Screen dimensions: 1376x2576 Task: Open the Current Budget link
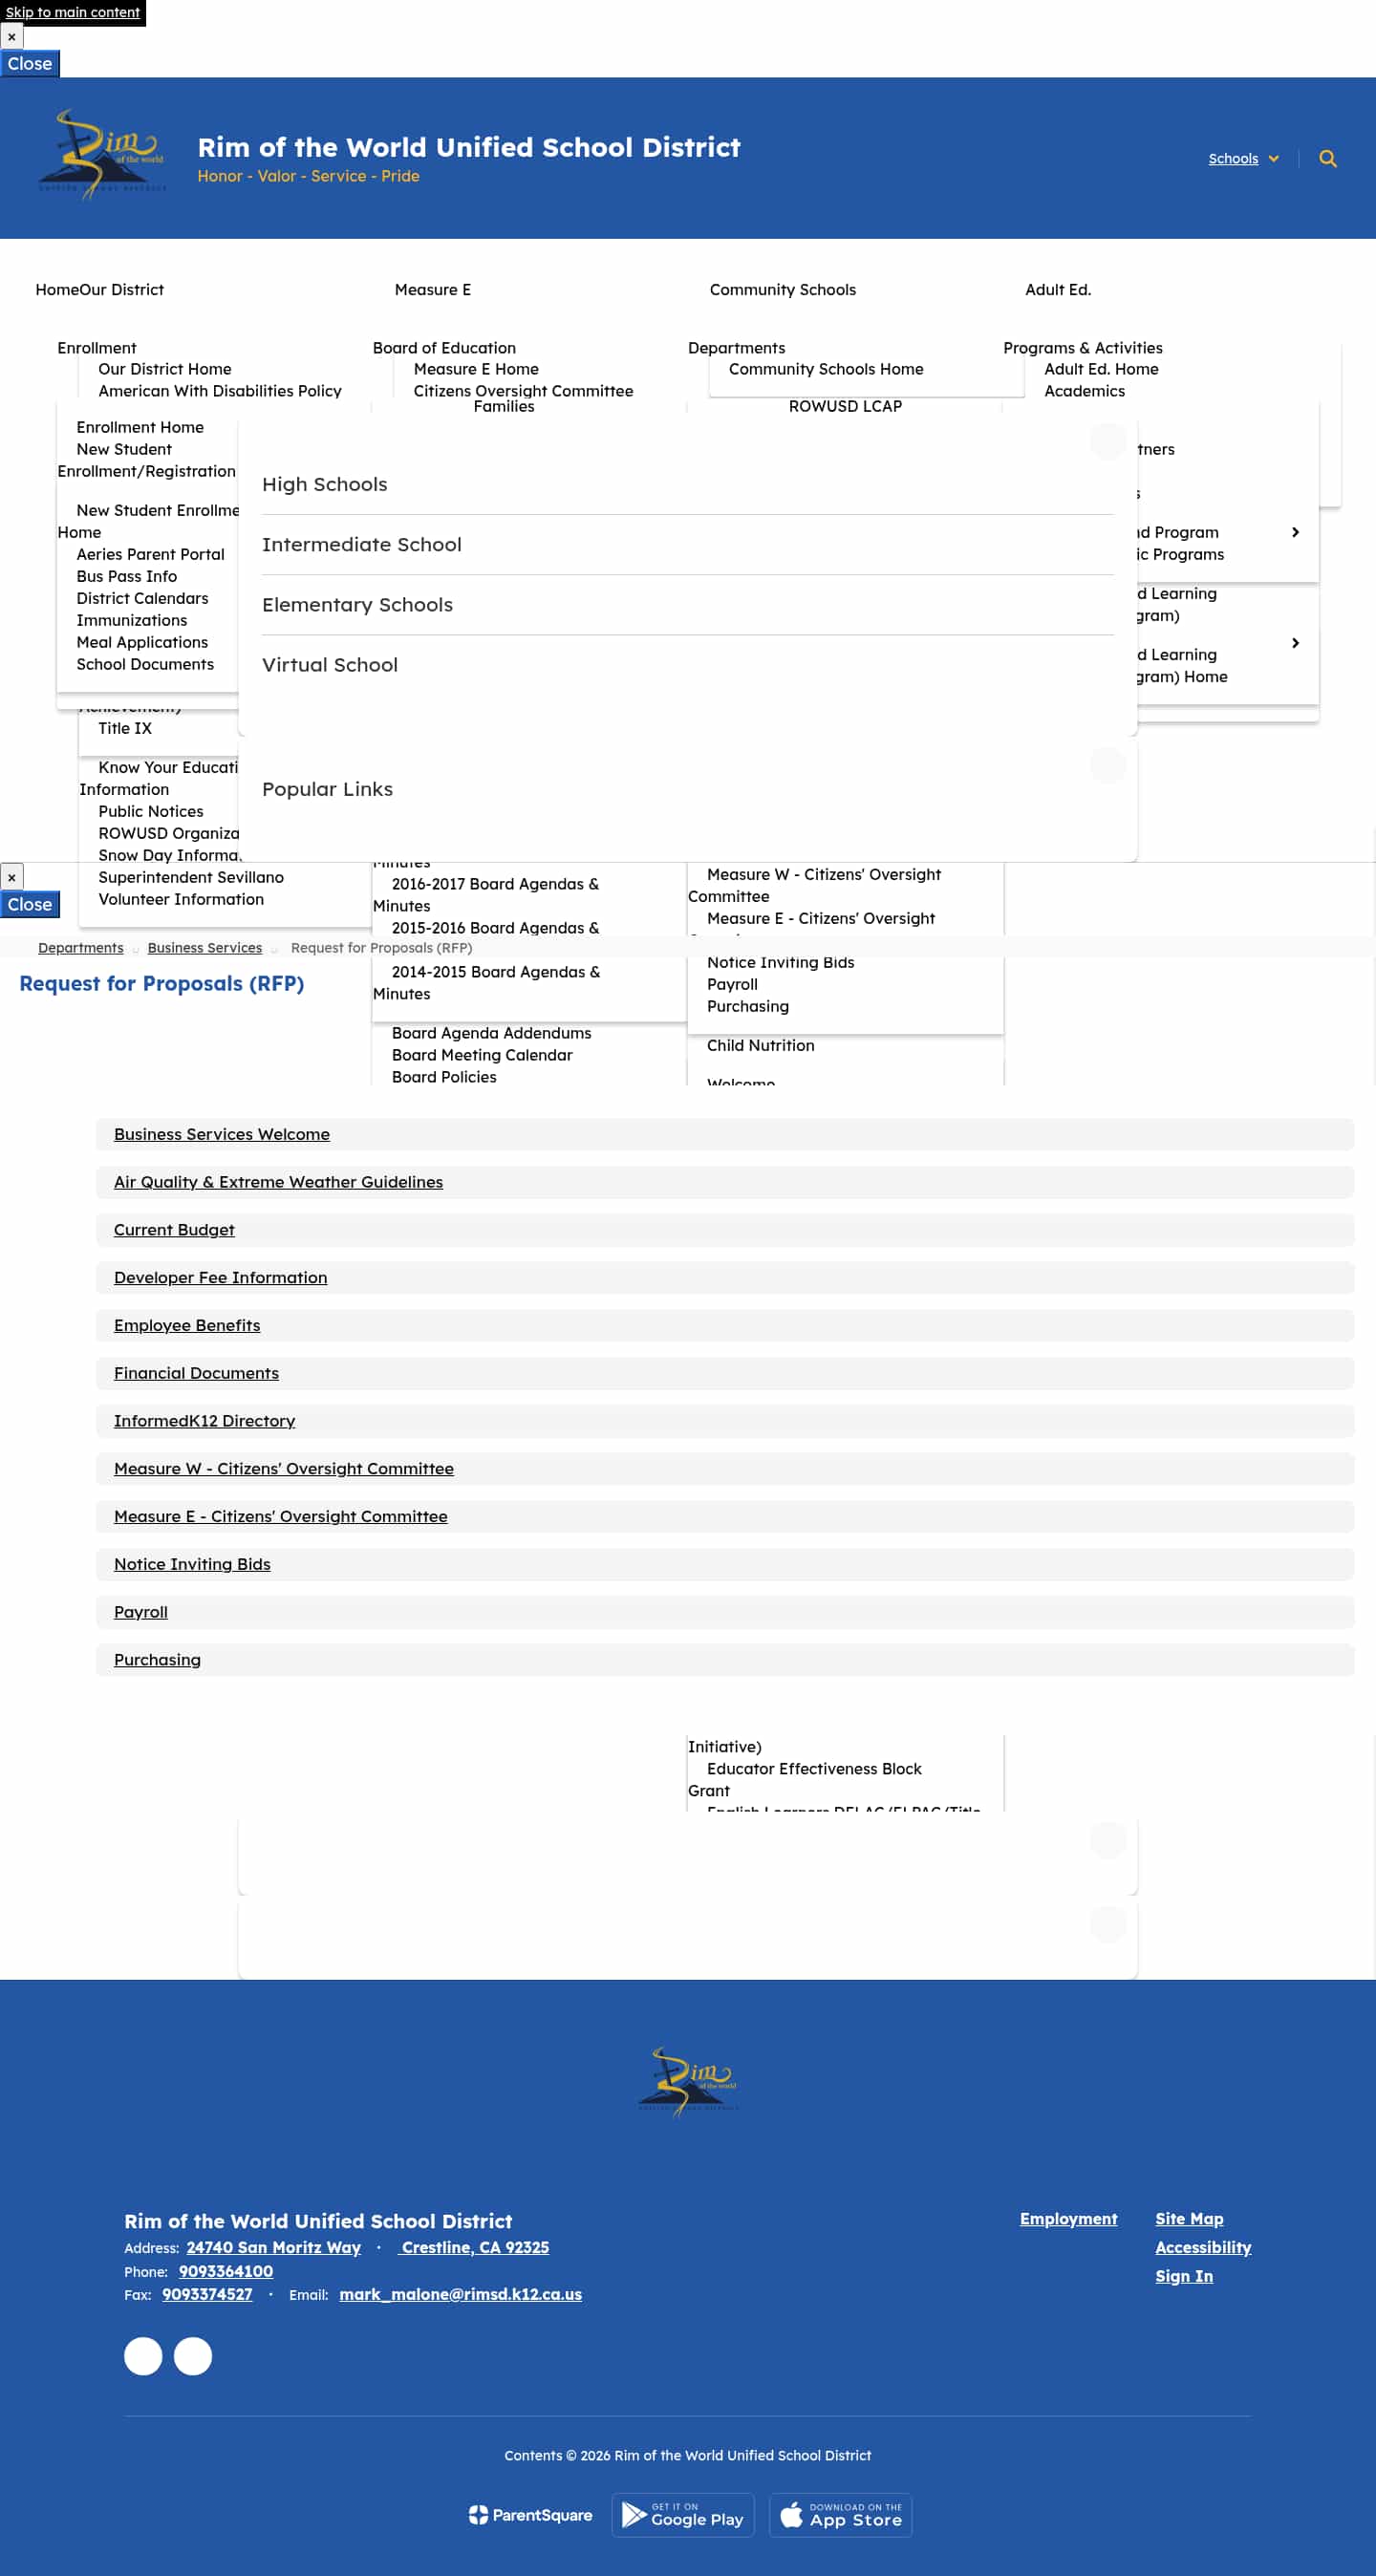point(174,1230)
